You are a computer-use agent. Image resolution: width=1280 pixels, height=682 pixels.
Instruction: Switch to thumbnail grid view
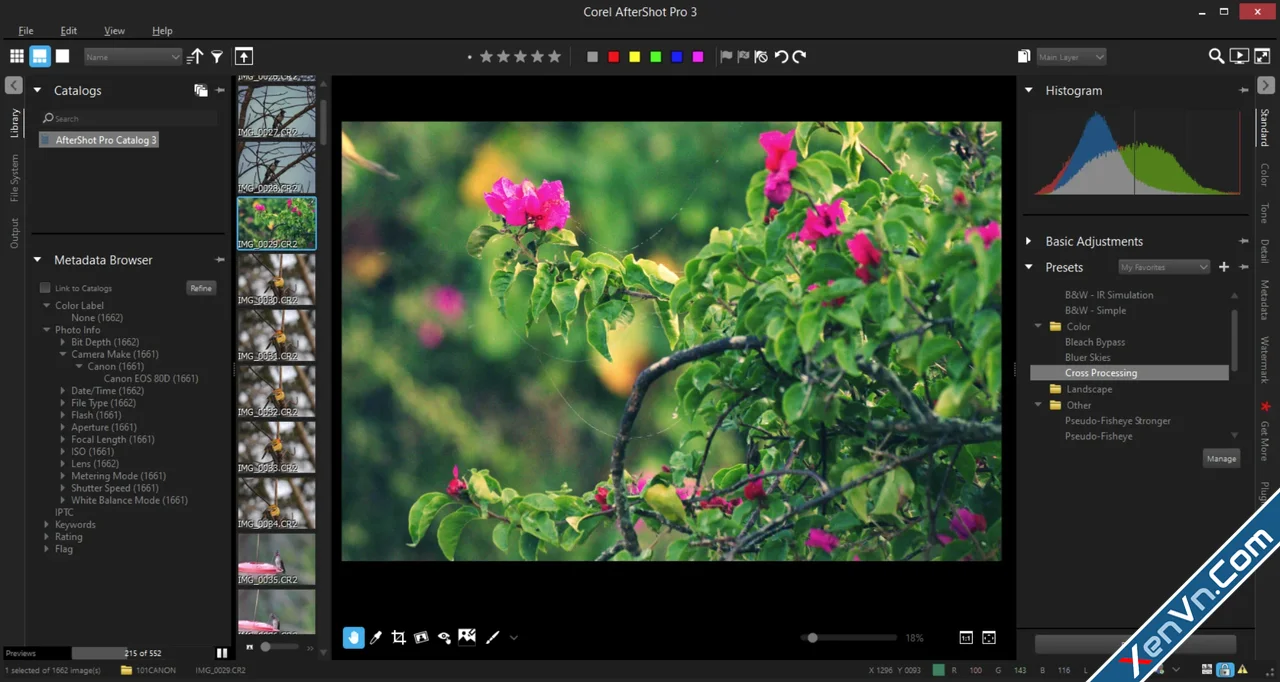(x=17, y=56)
